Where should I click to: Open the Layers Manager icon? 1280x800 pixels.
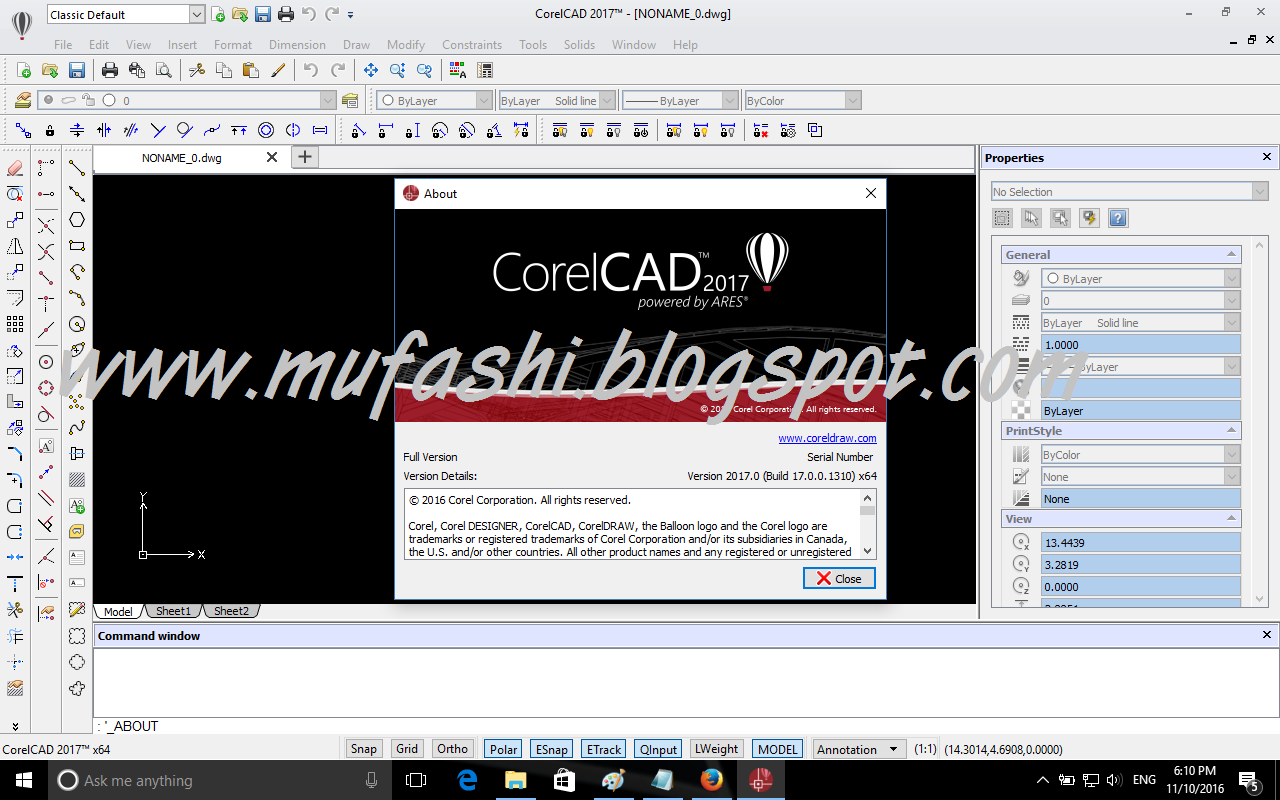point(23,100)
